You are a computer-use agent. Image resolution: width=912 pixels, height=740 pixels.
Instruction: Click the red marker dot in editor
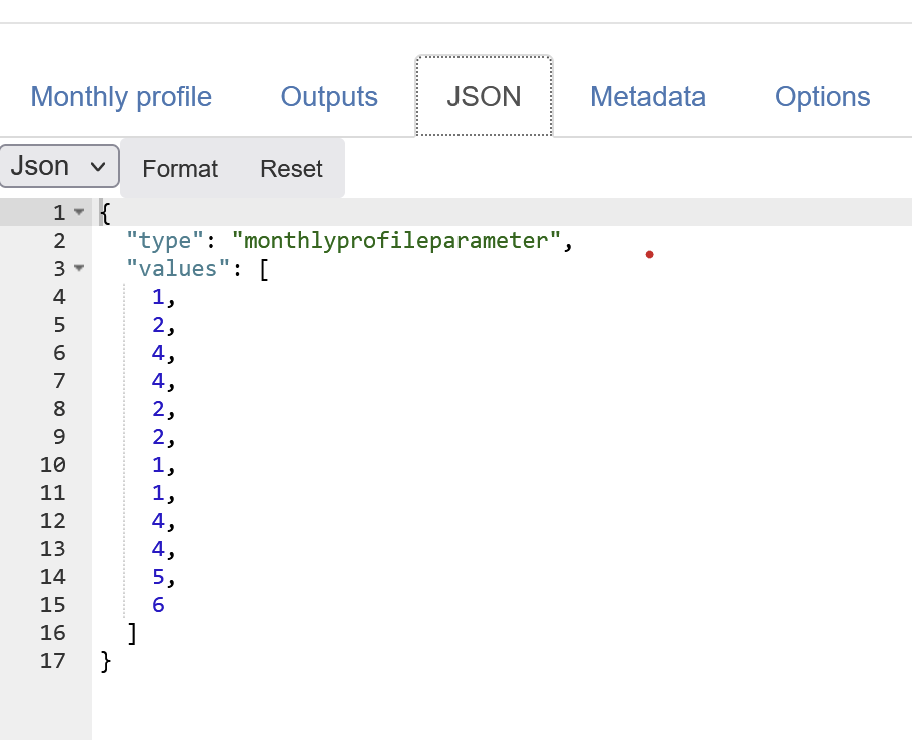click(x=649, y=255)
